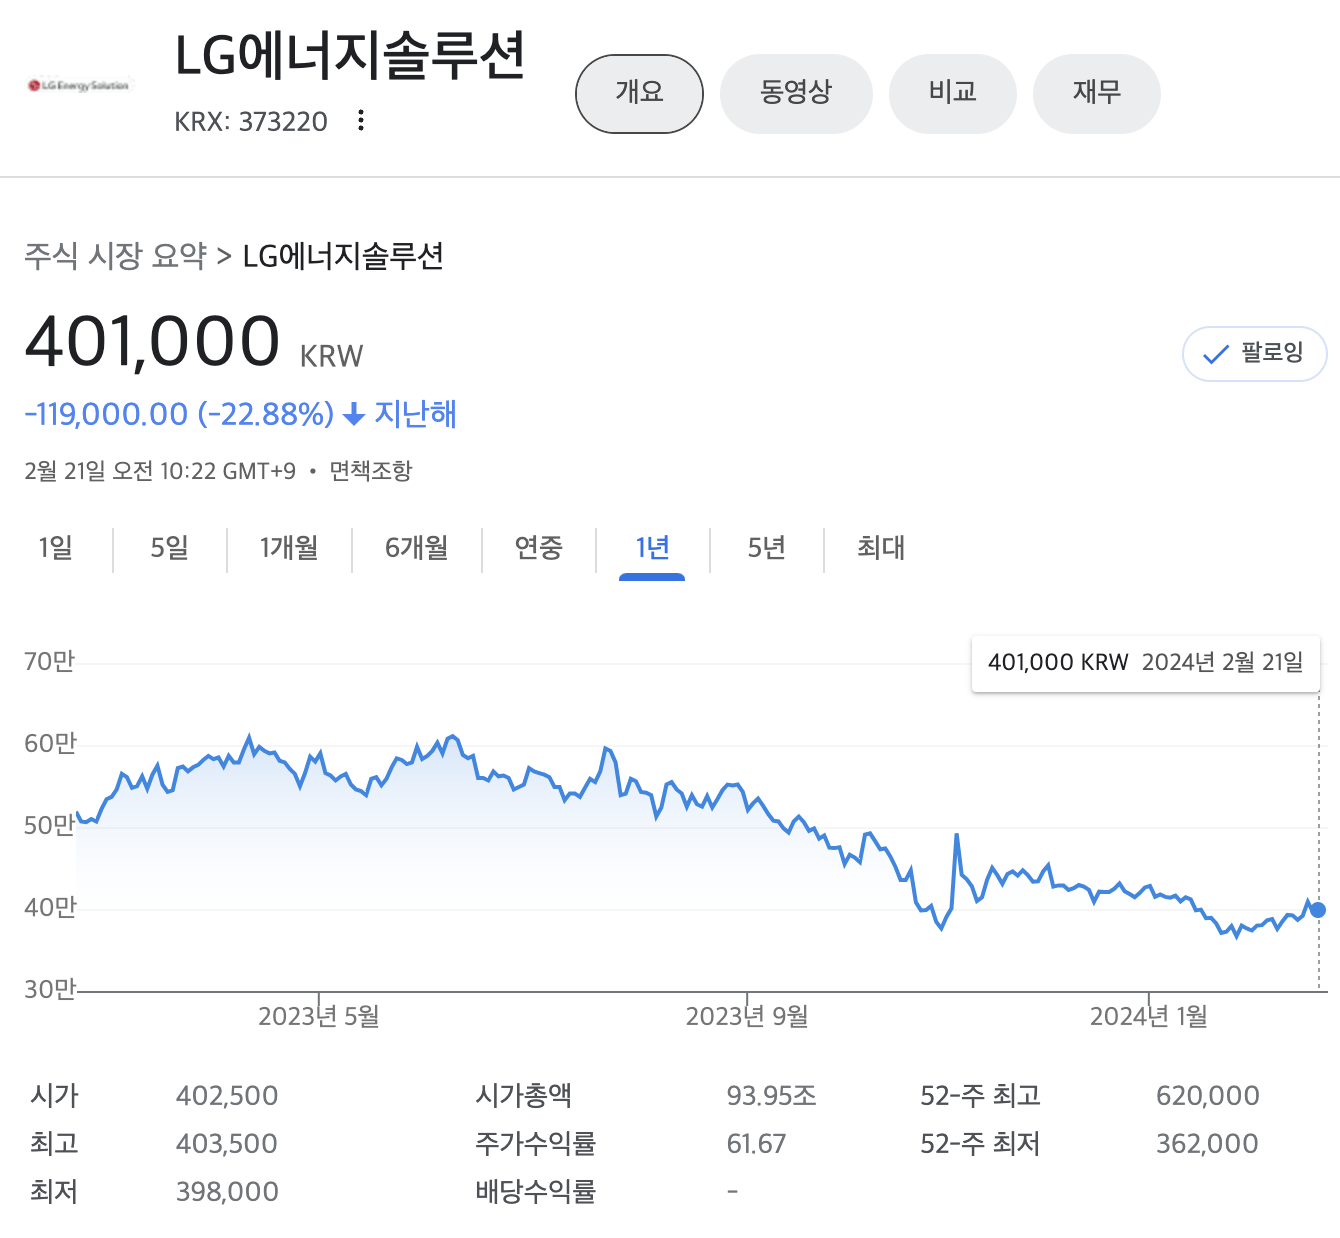Click the 401,000 current price value
The width and height of the screenshot is (1340, 1238).
(152, 341)
